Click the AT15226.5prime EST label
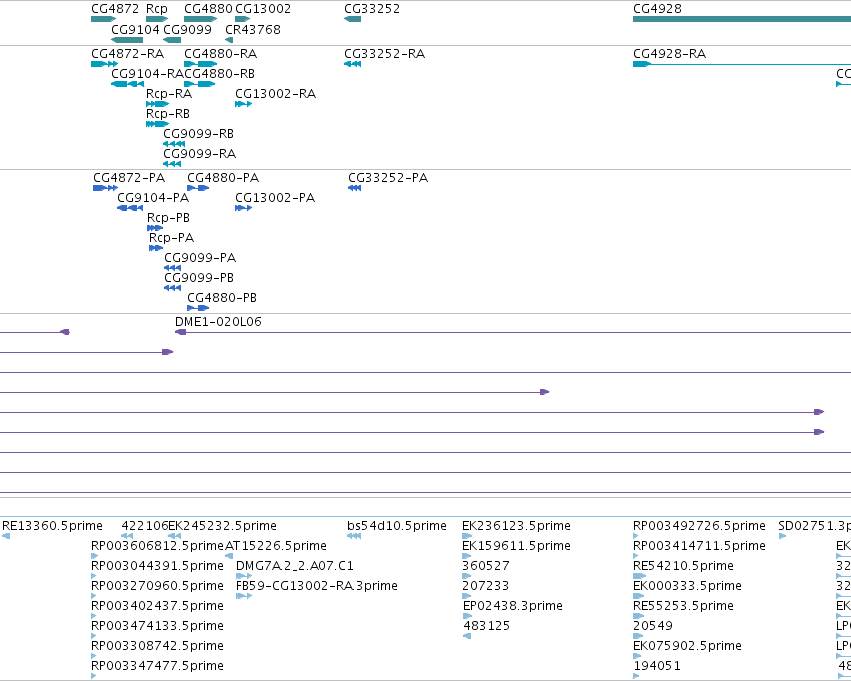The width and height of the screenshot is (851, 681). point(276,546)
